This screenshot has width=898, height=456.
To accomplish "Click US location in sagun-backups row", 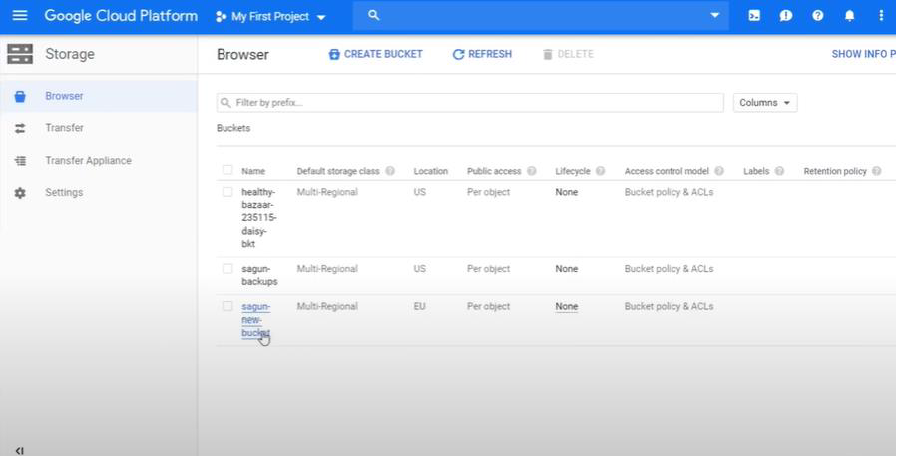I will (x=420, y=269).
